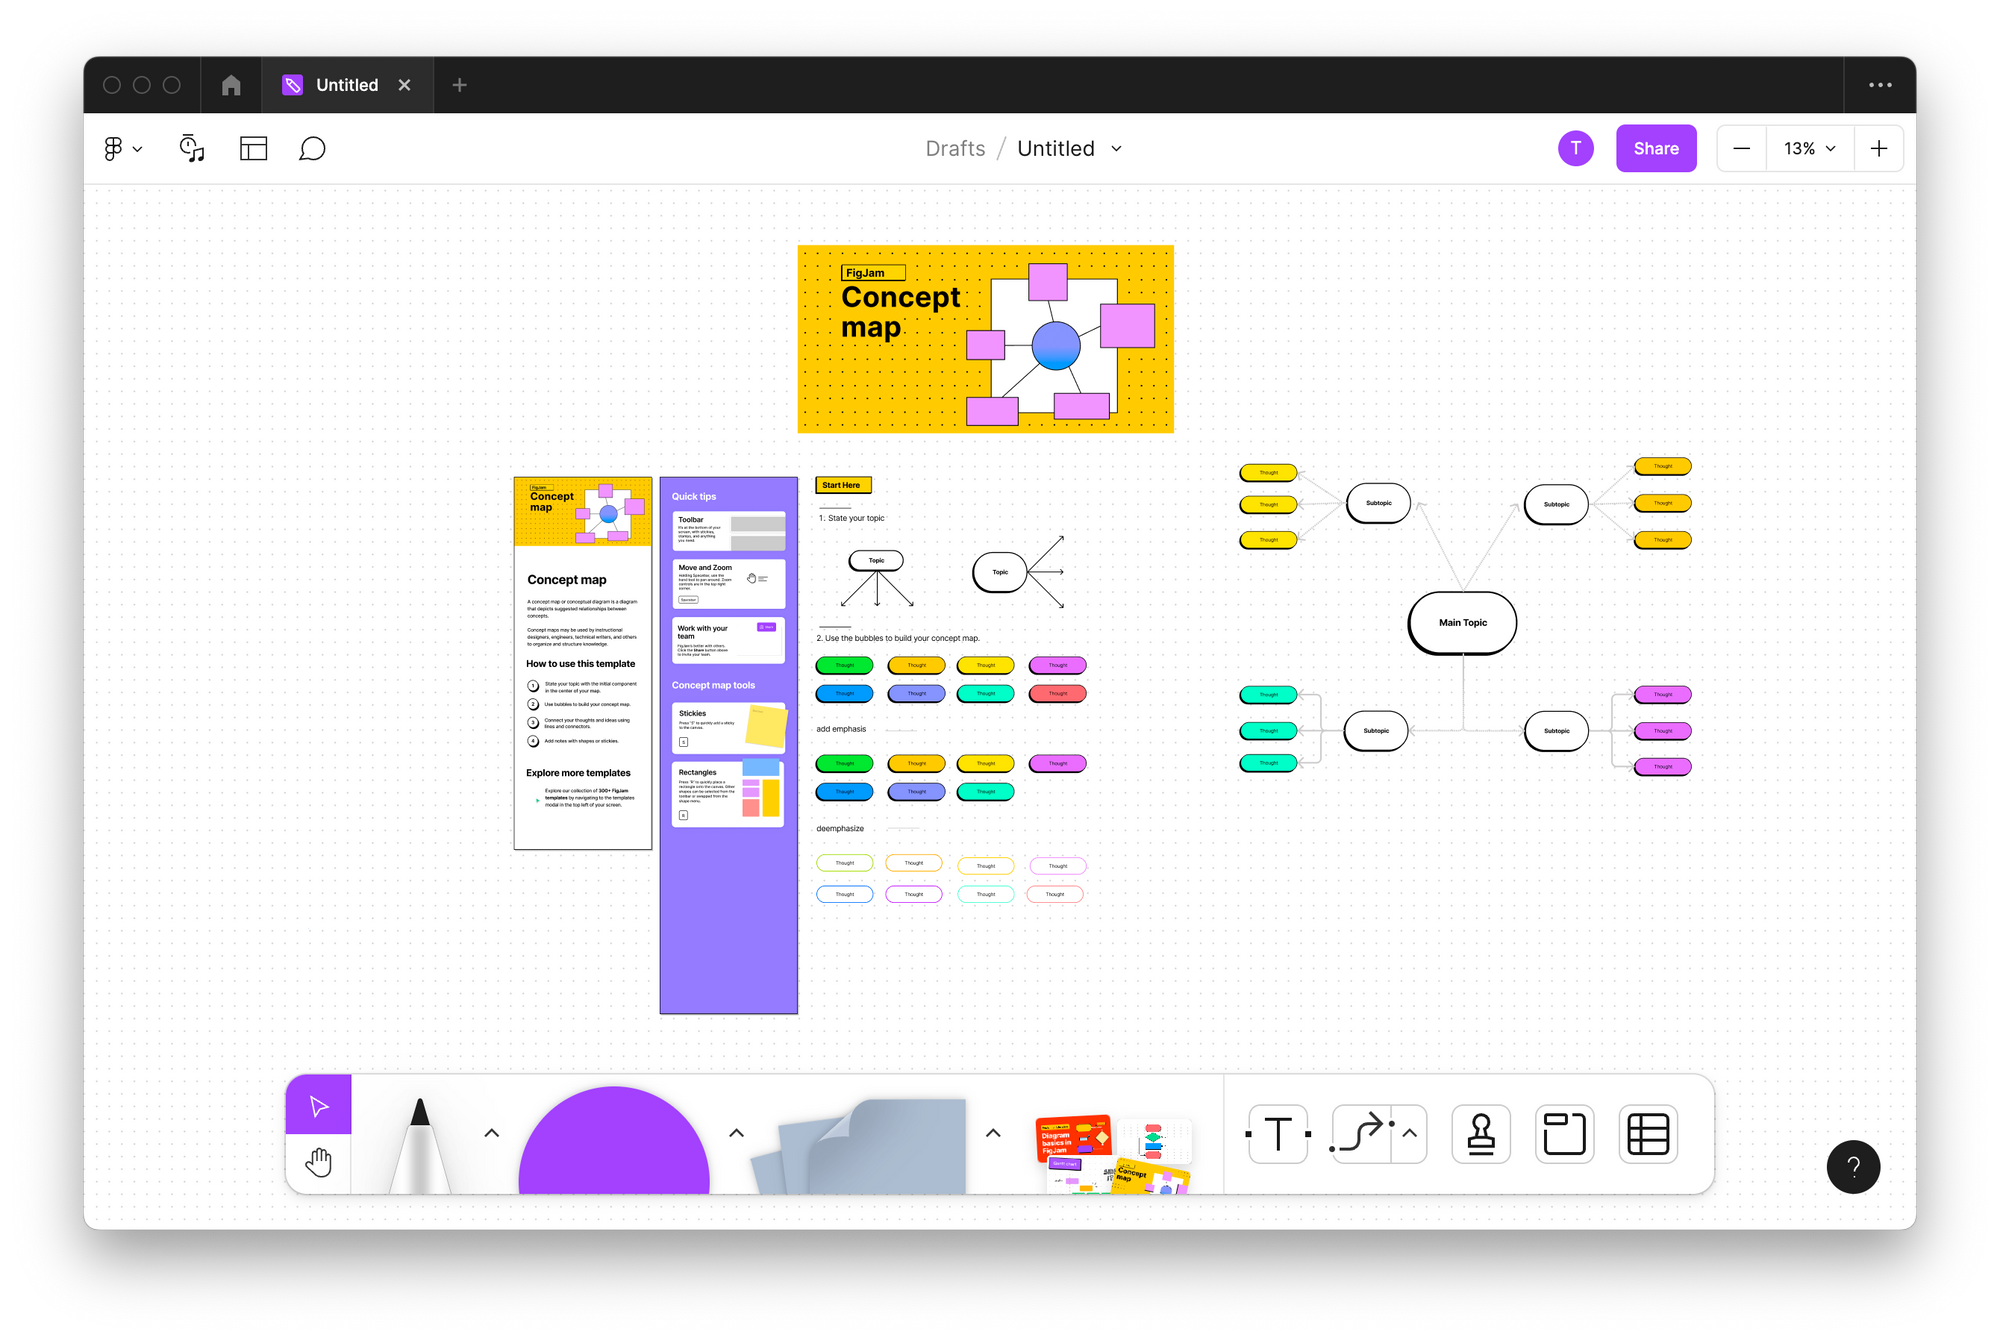Viewport: 2000px width, 1340px height.
Task: Select the hand tool
Action: 318,1162
